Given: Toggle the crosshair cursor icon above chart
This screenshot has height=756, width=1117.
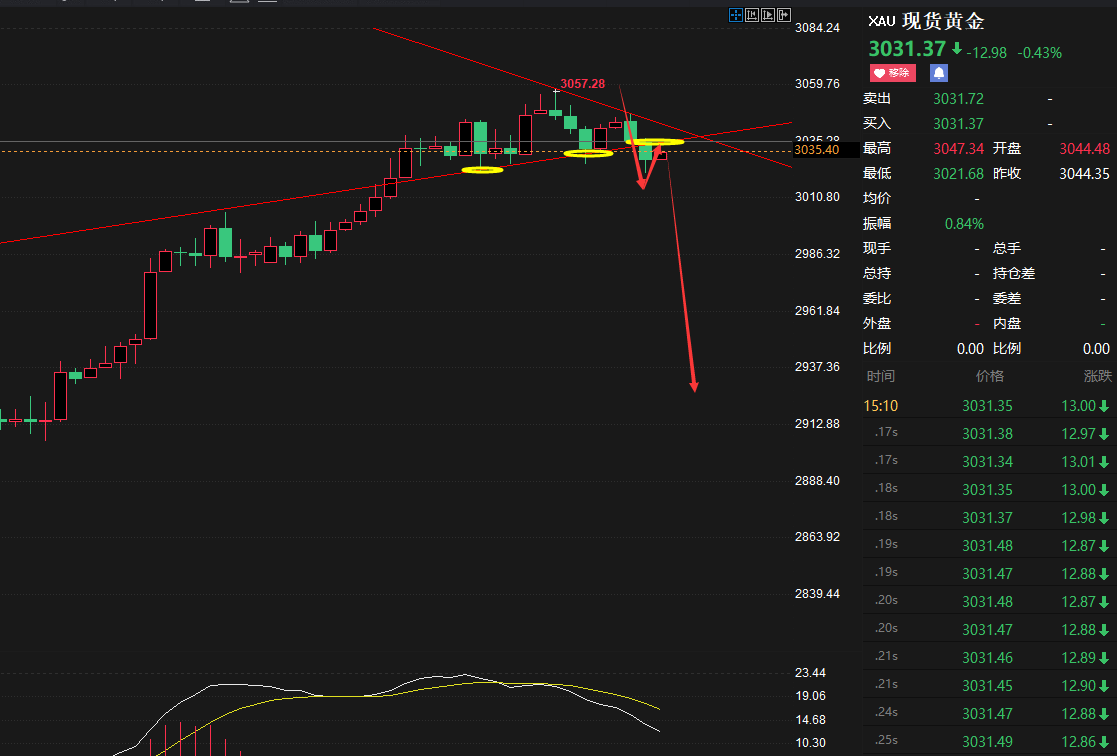Looking at the screenshot, I should (736, 14).
